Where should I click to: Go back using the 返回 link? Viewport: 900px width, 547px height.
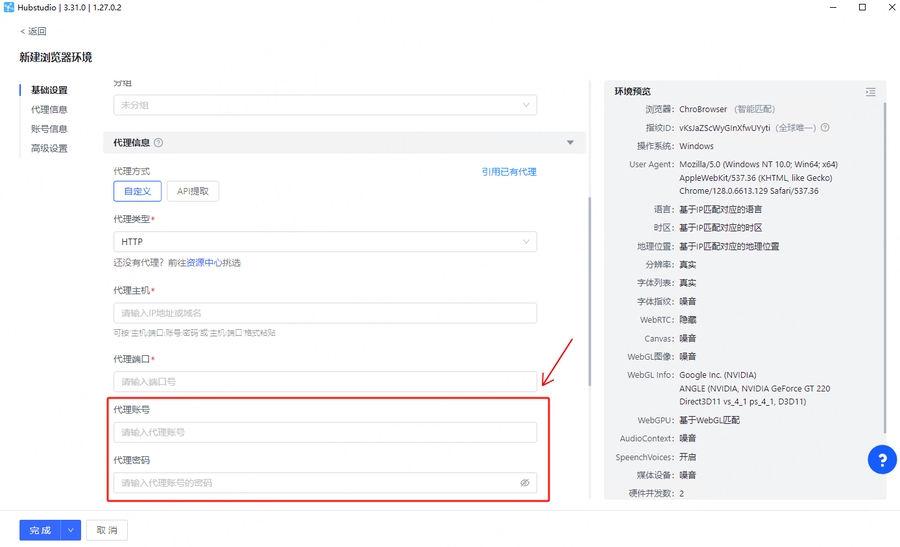pyautogui.click(x=33, y=31)
